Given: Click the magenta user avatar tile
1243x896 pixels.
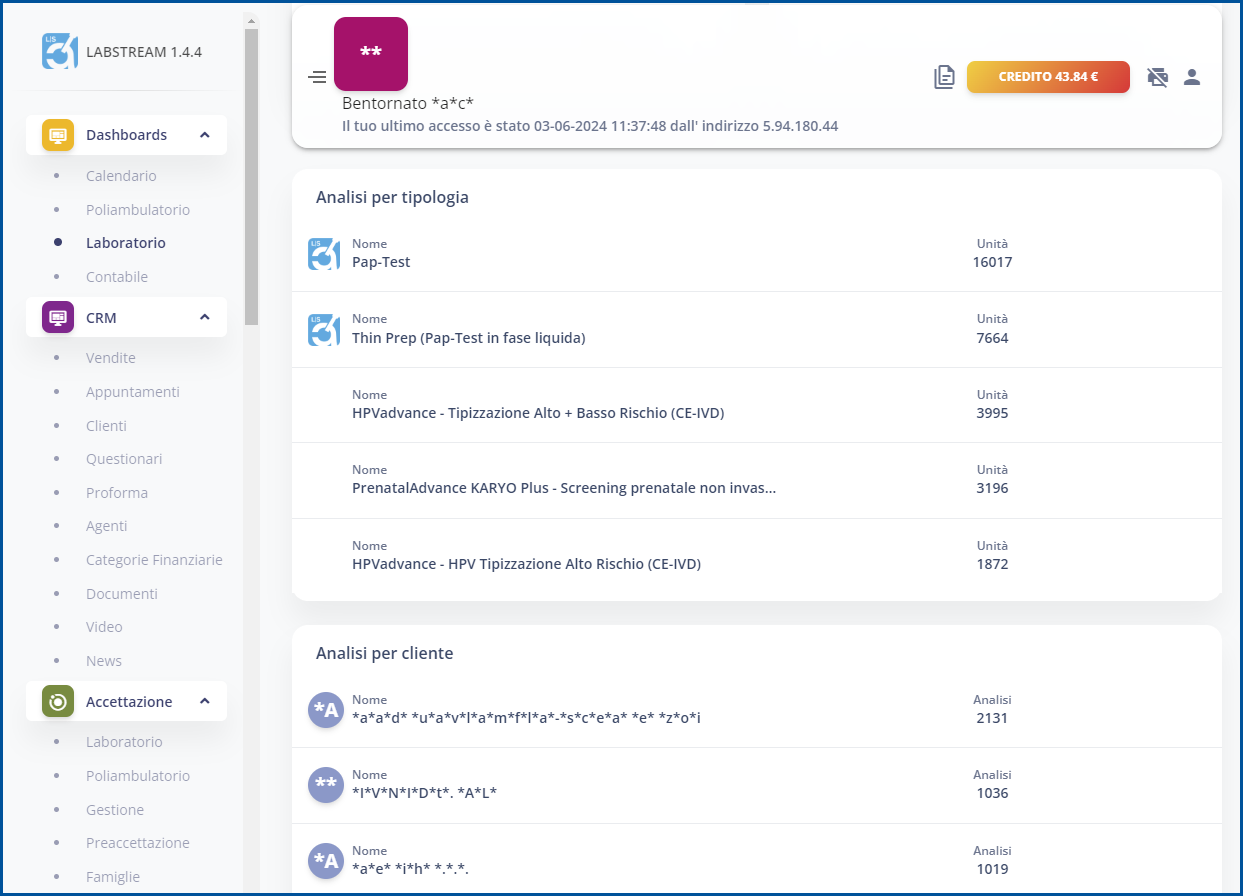Looking at the screenshot, I should click(x=370, y=54).
